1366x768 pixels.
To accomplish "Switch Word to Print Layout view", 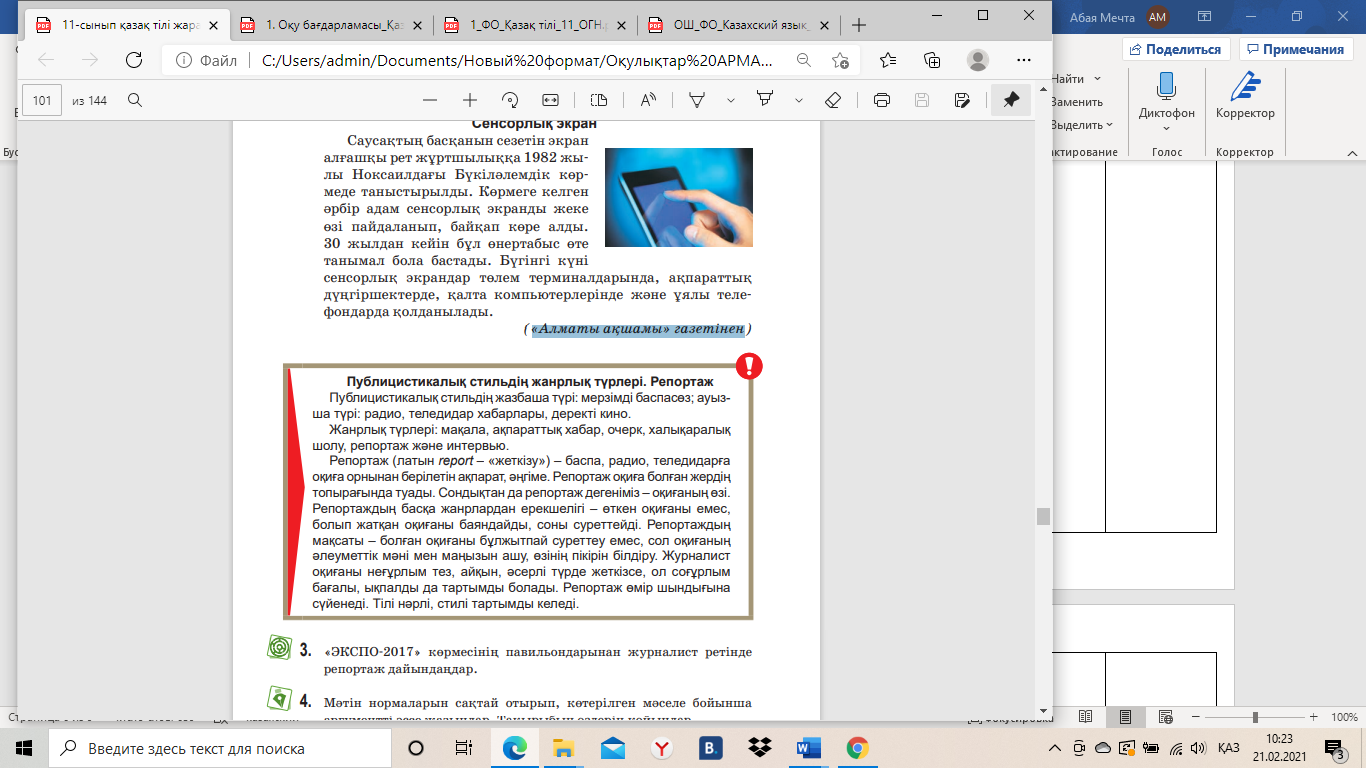I will point(1125,717).
